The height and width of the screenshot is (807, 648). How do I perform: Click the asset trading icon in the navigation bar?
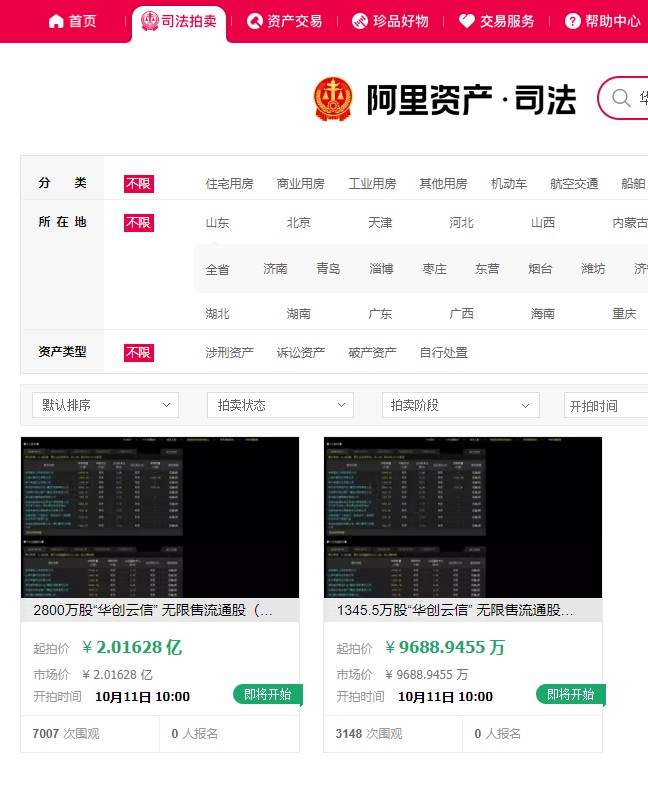254,21
